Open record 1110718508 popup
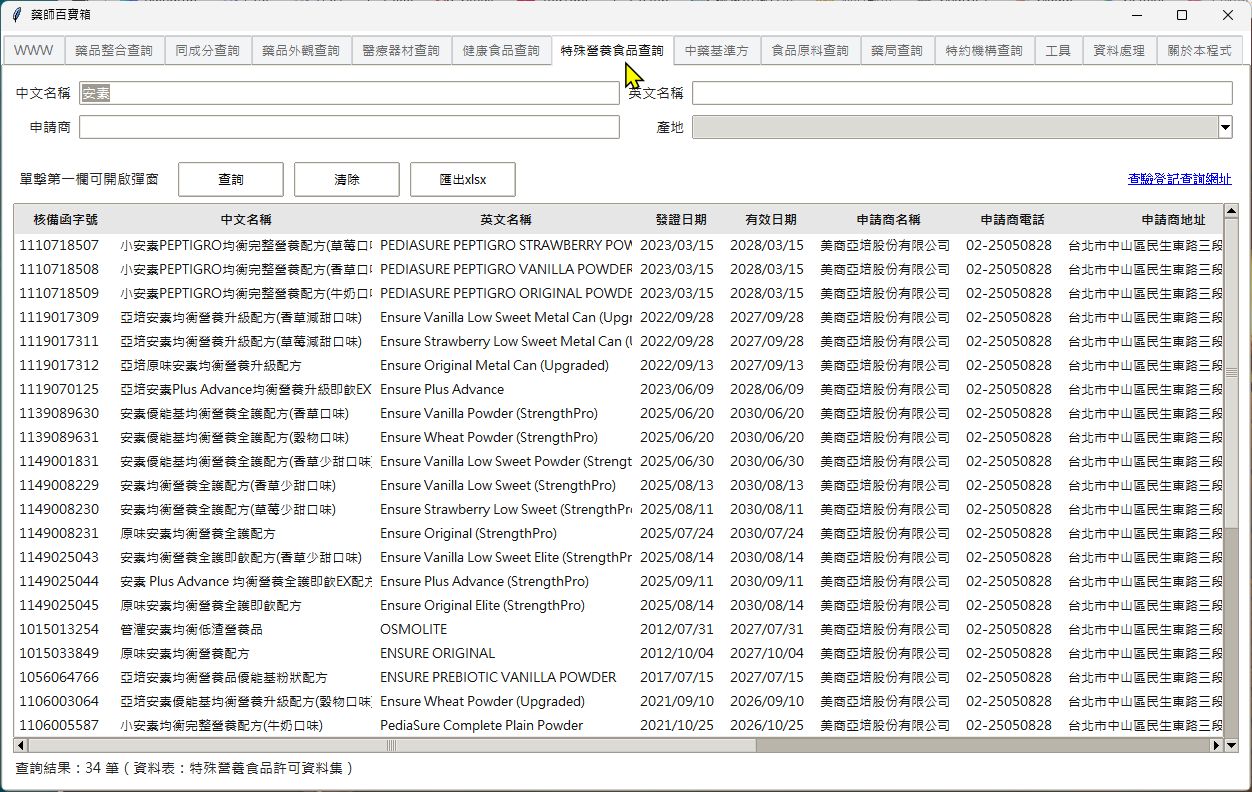The width and height of the screenshot is (1252, 792). 59,269
